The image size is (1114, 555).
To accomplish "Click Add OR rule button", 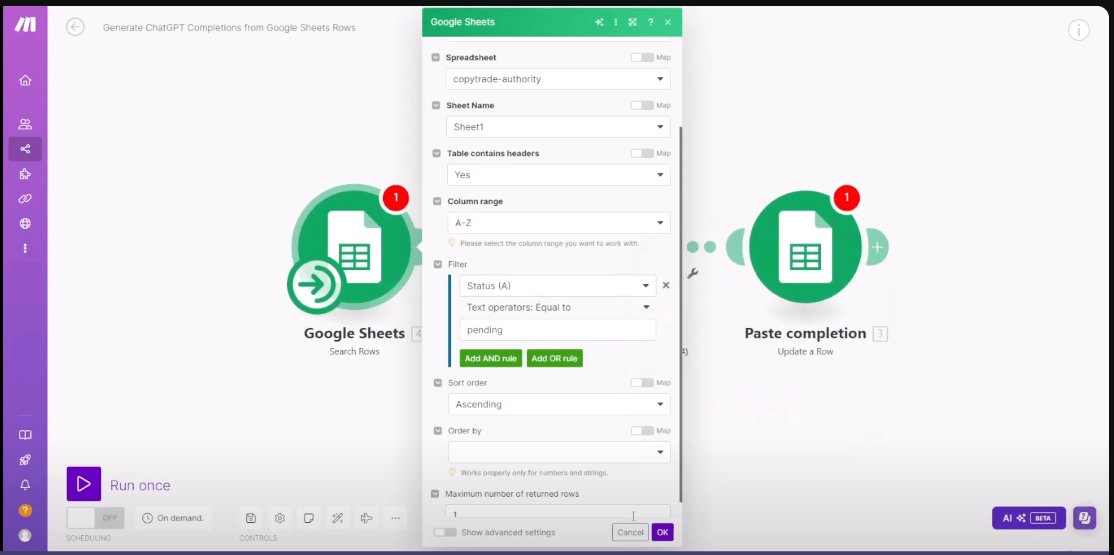I will (555, 358).
